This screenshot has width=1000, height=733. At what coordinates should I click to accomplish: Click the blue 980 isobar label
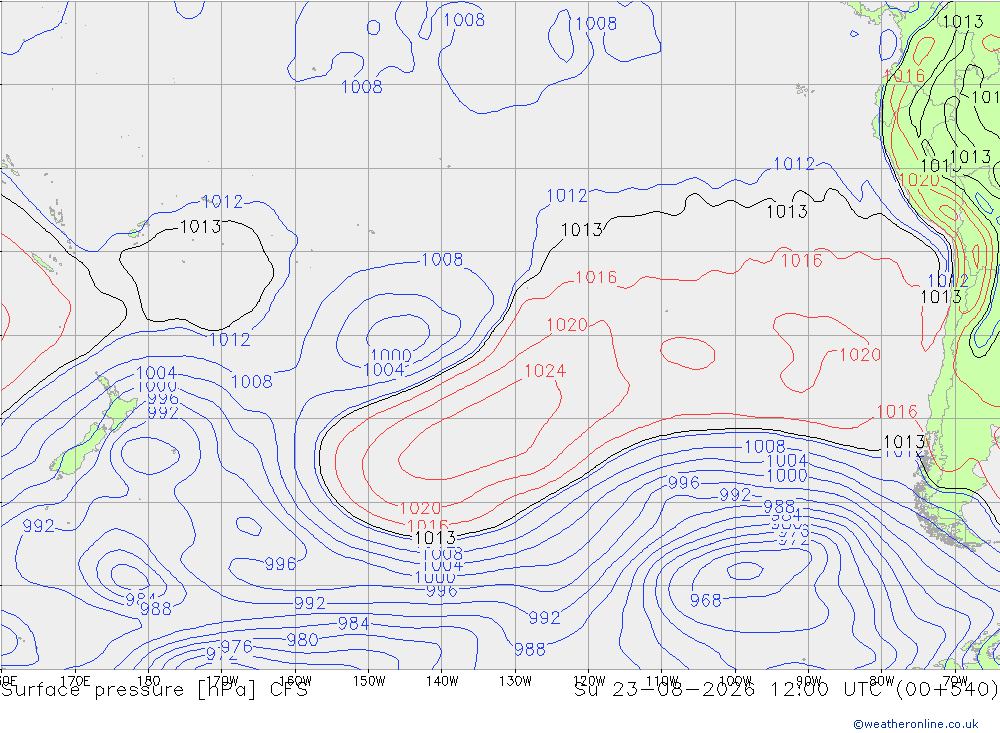point(302,639)
